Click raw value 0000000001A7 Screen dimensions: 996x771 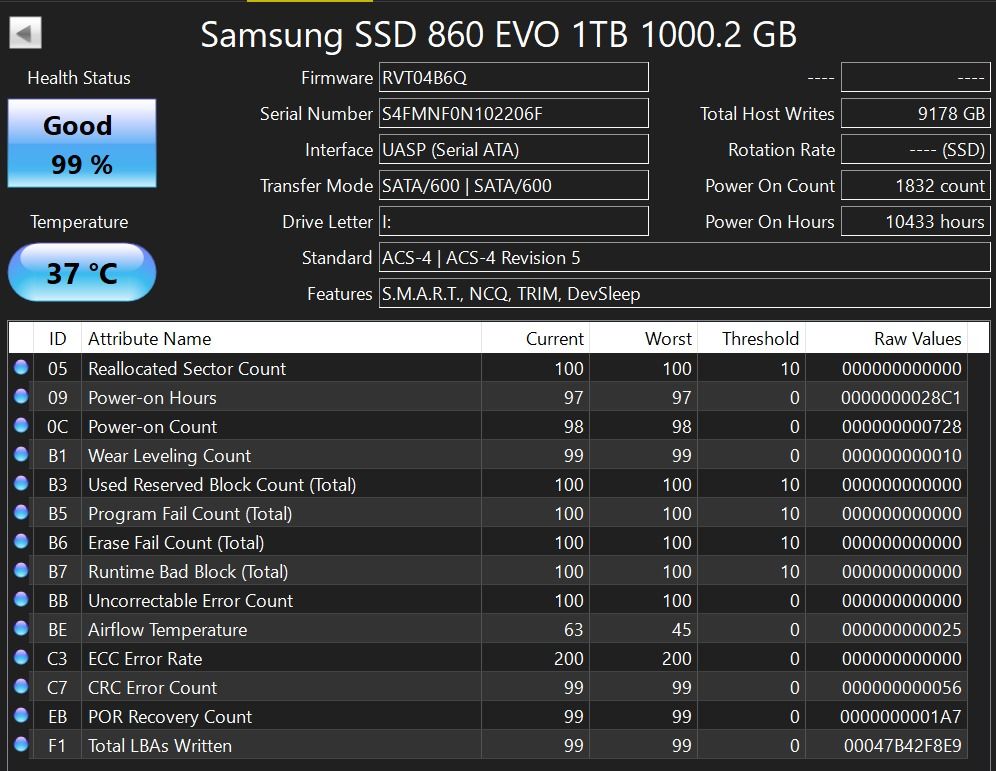point(901,716)
